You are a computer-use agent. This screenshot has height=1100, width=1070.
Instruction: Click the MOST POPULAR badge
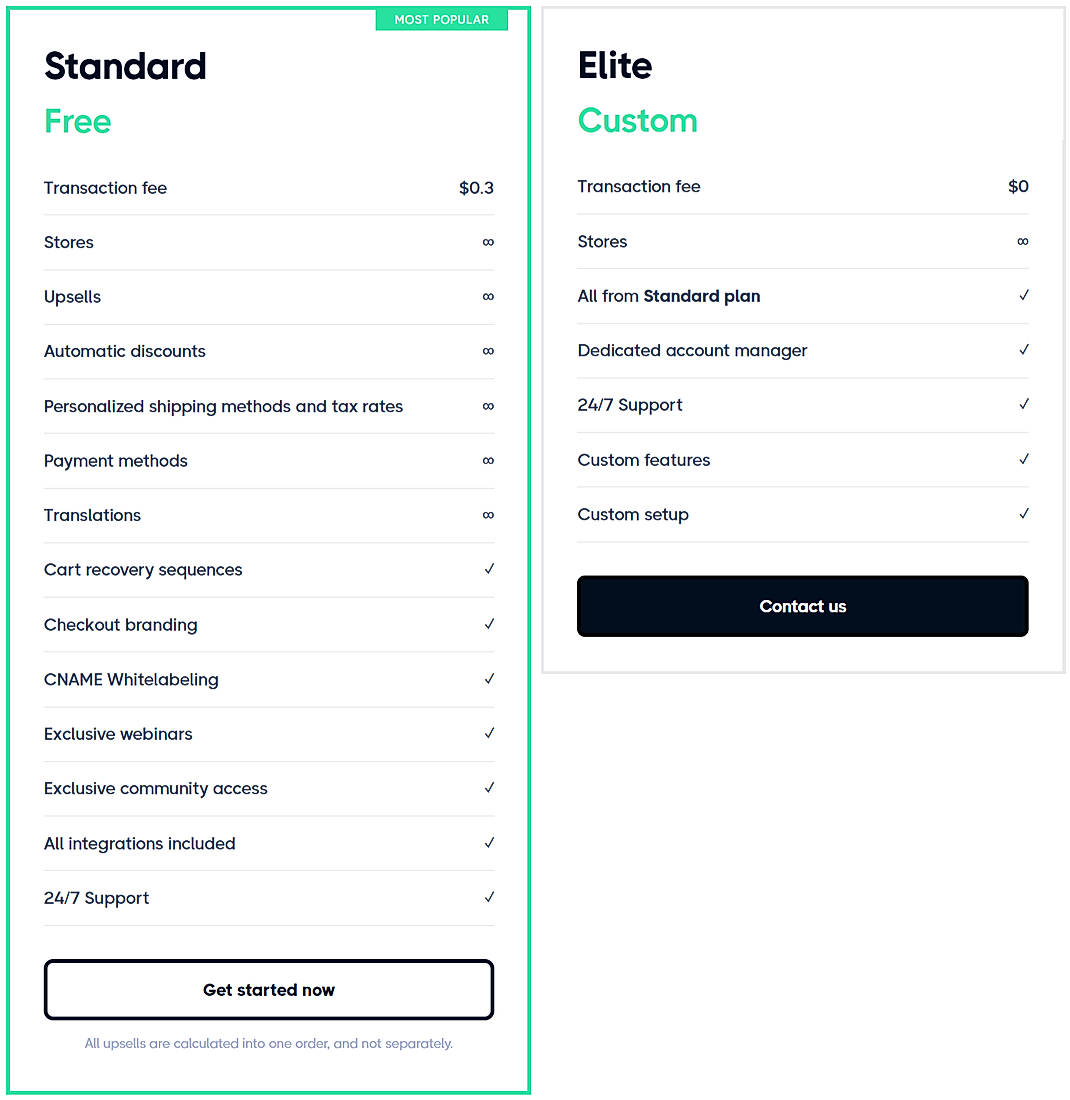tap(441, 18)
